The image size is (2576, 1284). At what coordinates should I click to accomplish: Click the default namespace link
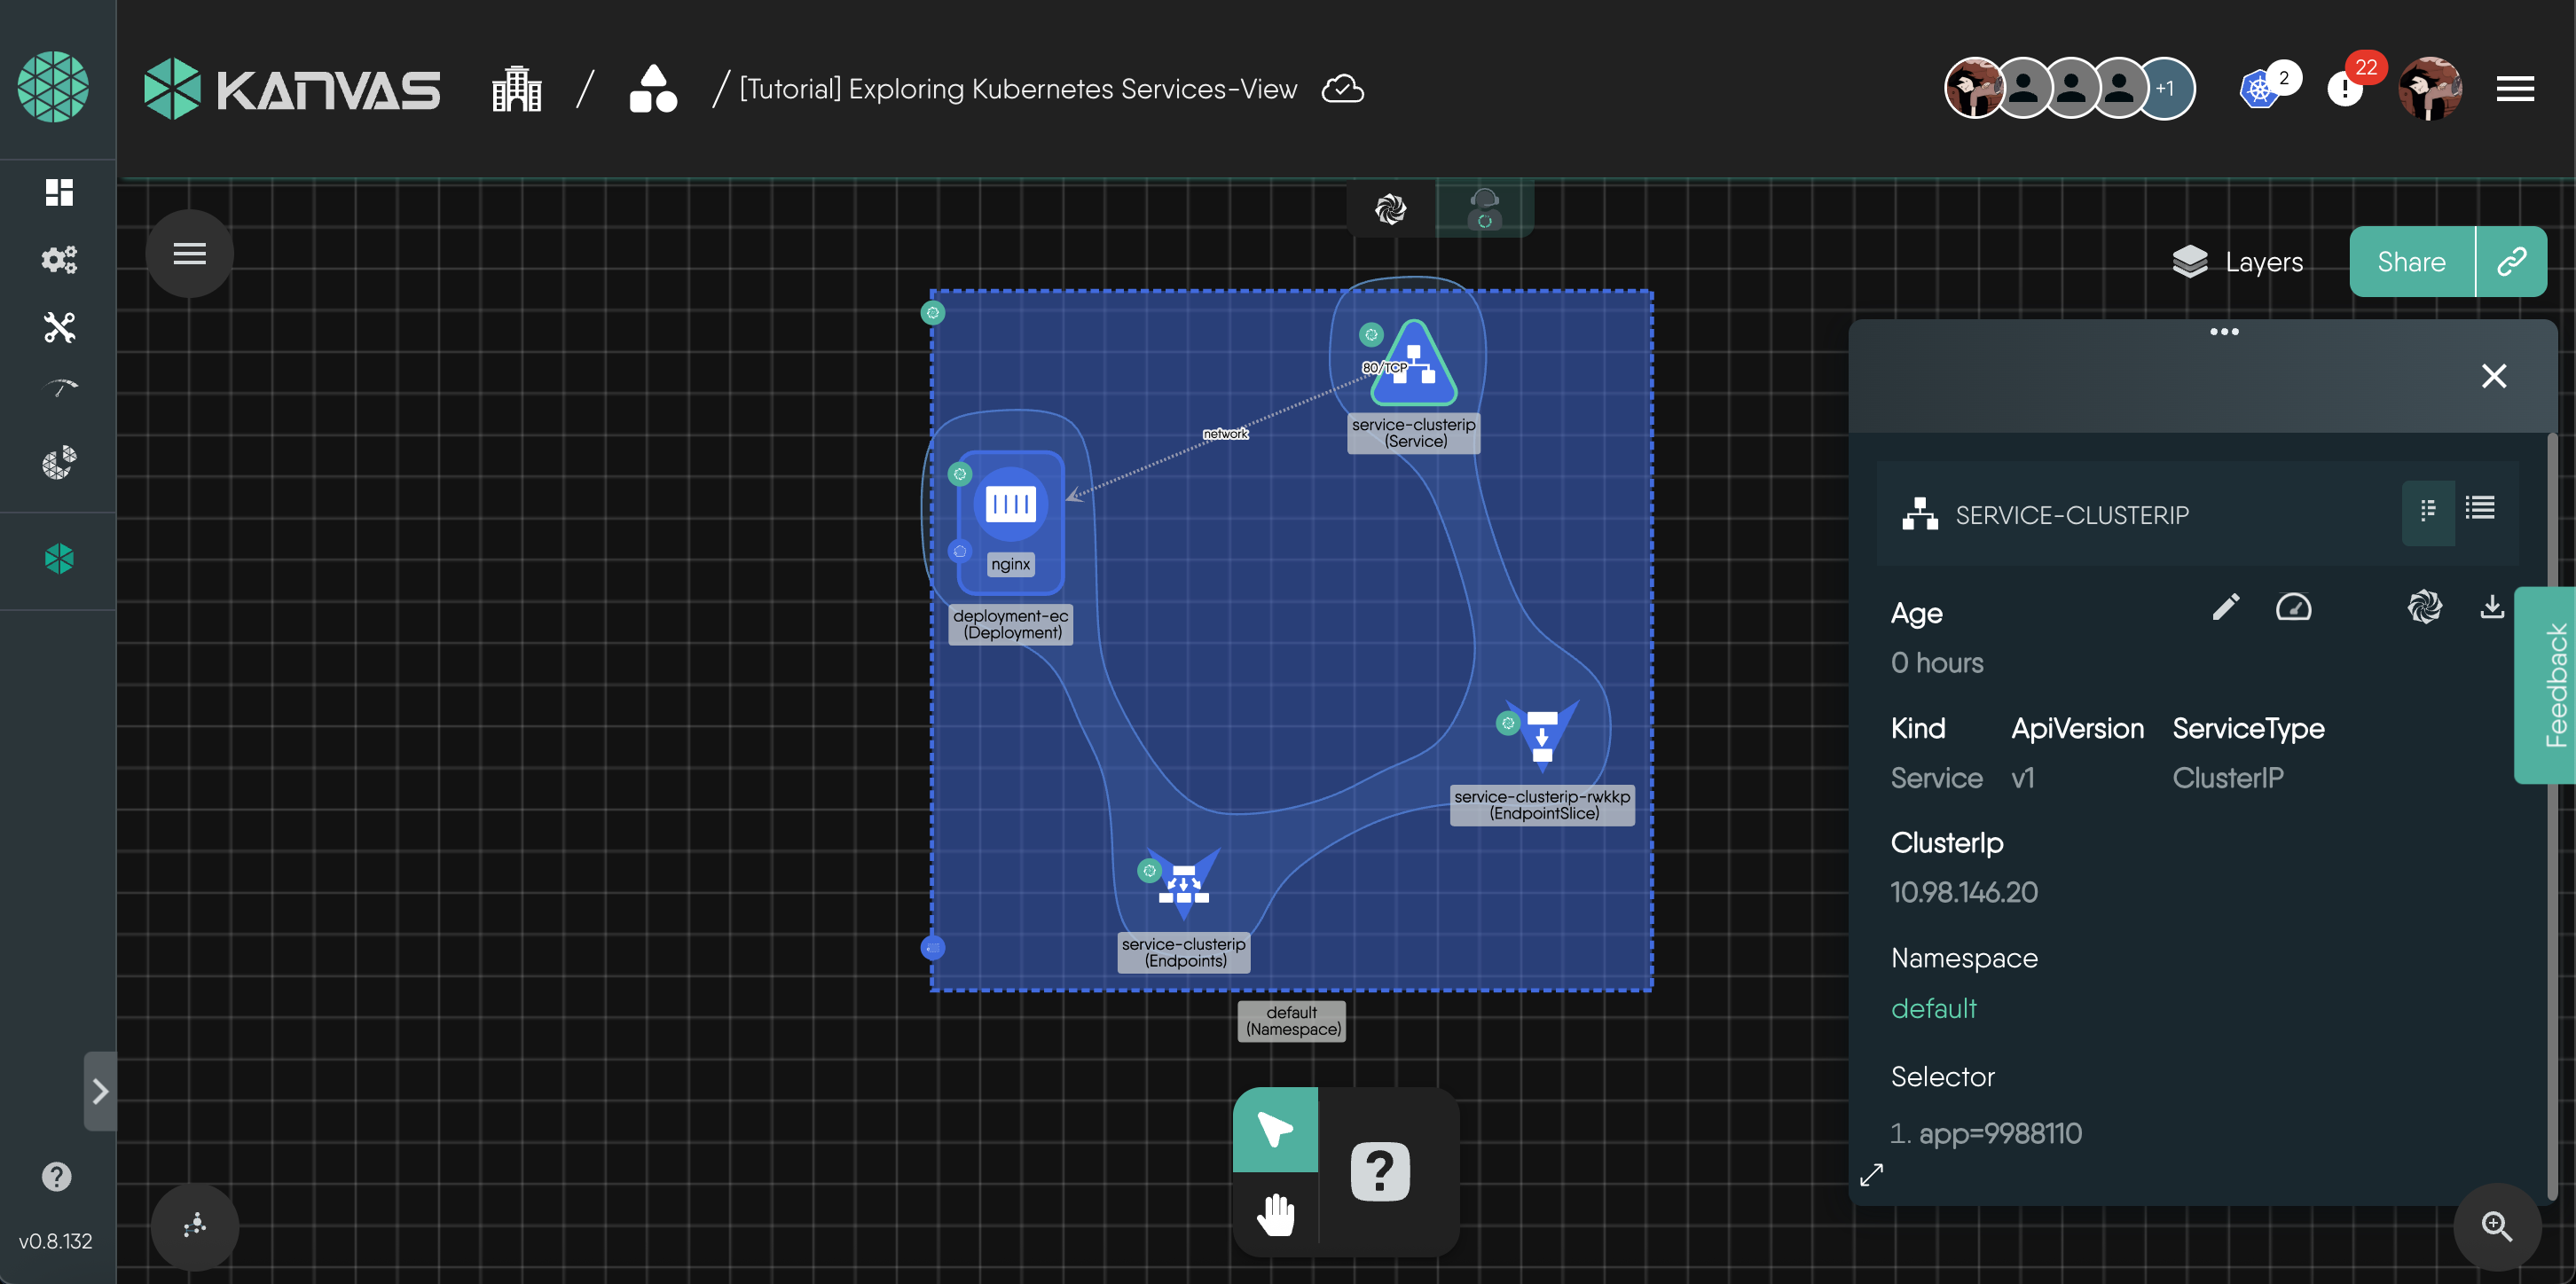1933,1008
